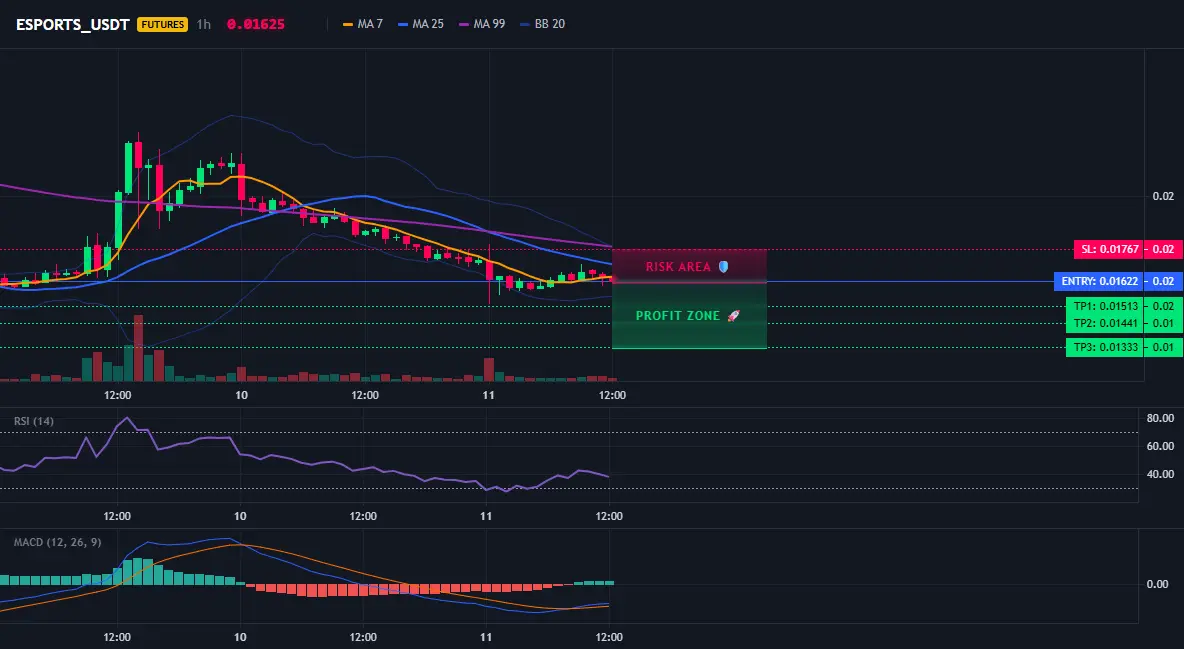
Task: Click the ENTRY: 0.01622 price label
Action: [x=1099, y=281]
